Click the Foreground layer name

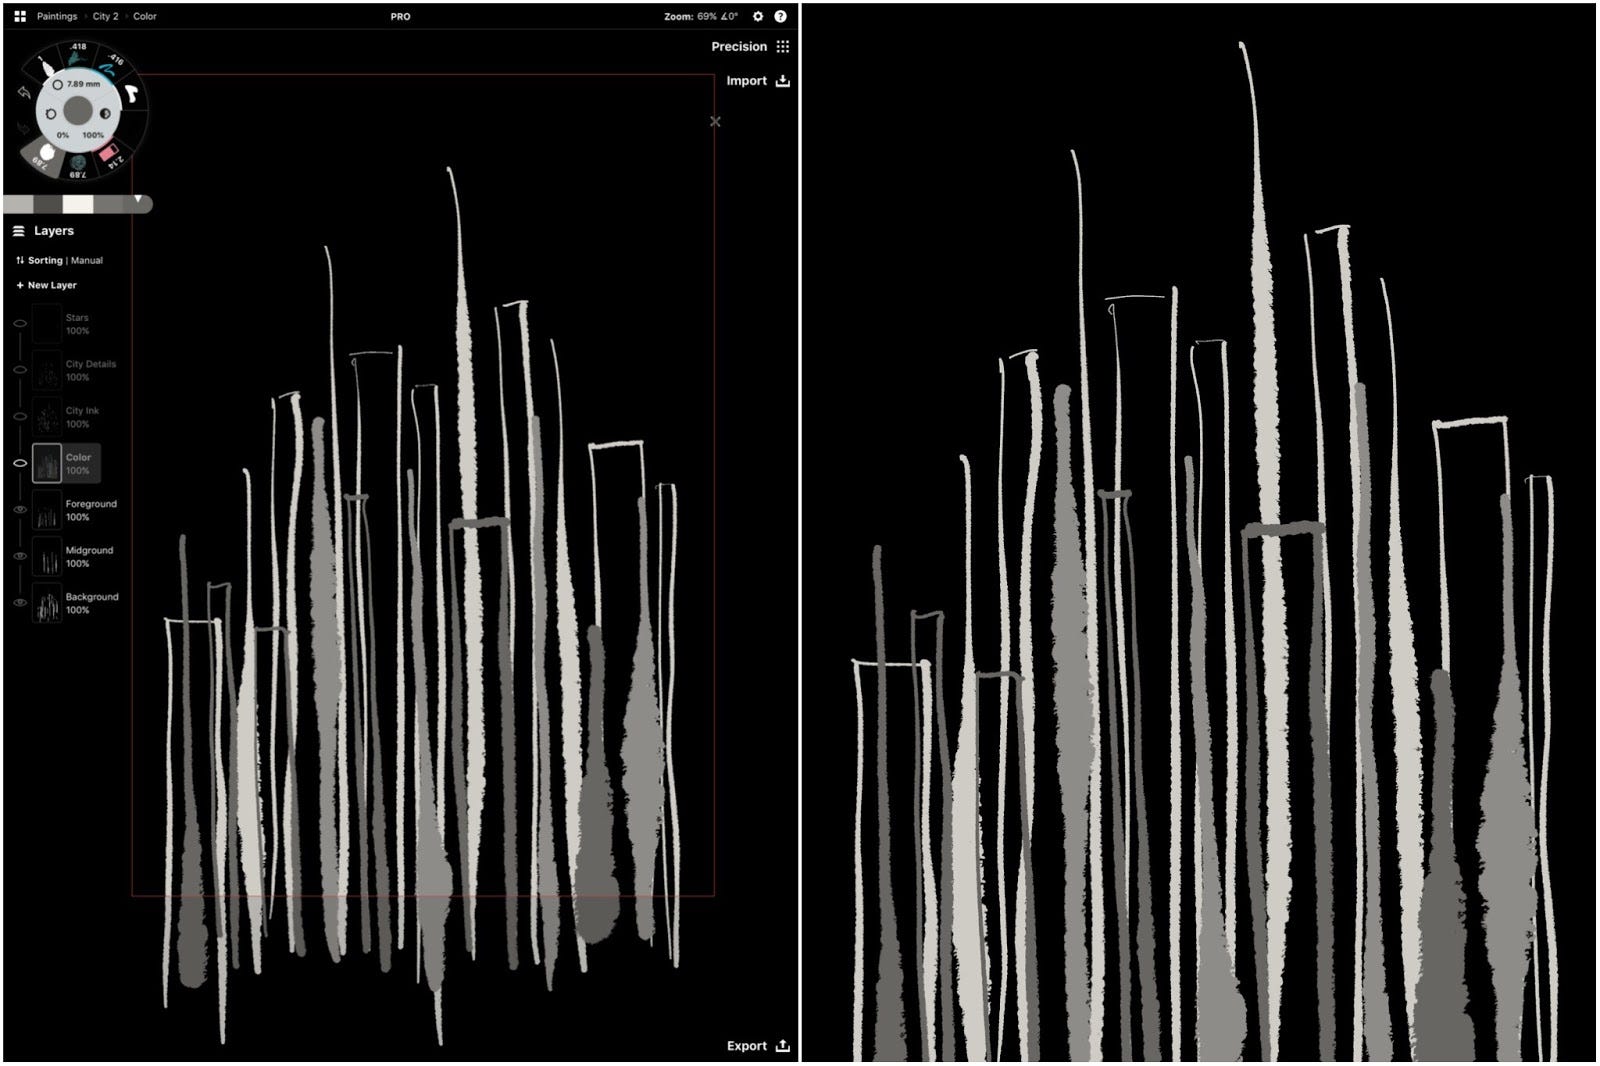pos(91,504)
